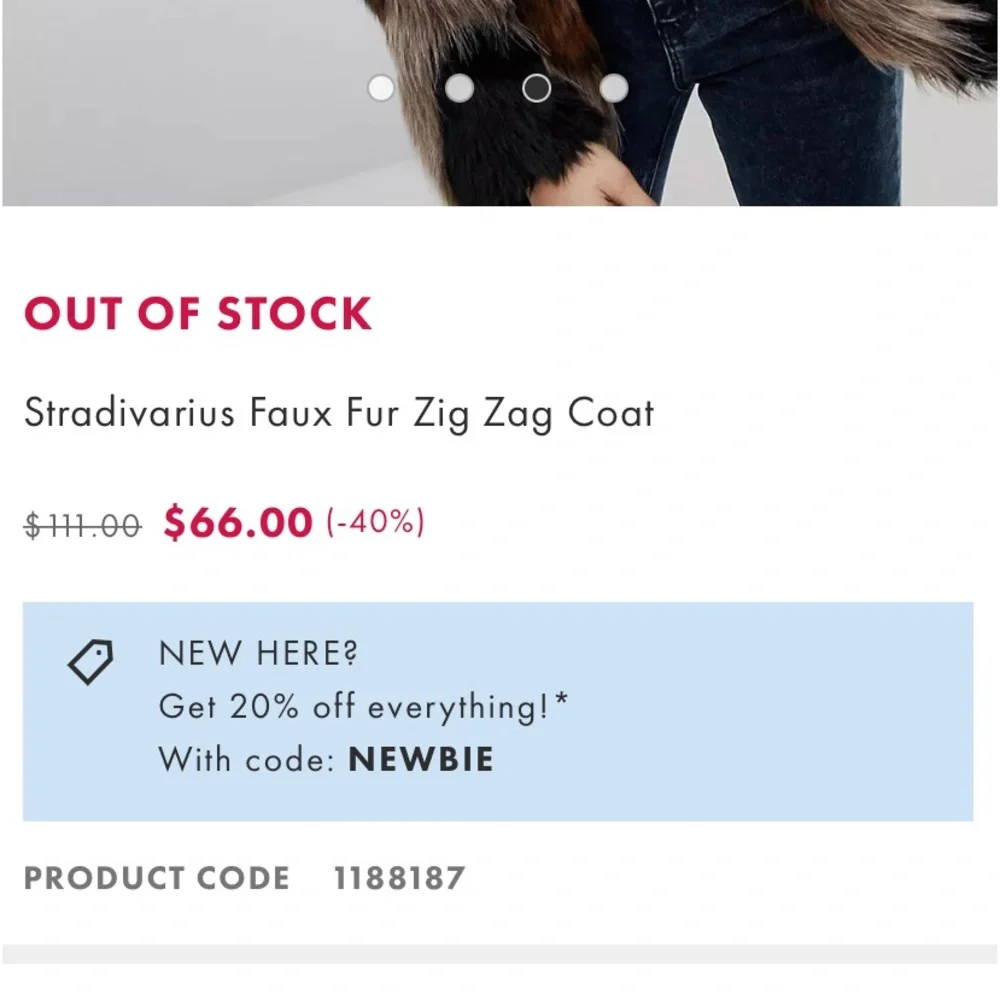
Task: Tap the NEW HERE? promo heading
Action: click(258, 654)
